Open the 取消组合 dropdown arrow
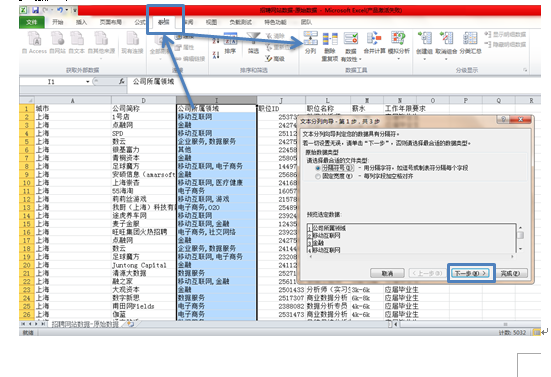 [446, 59]
